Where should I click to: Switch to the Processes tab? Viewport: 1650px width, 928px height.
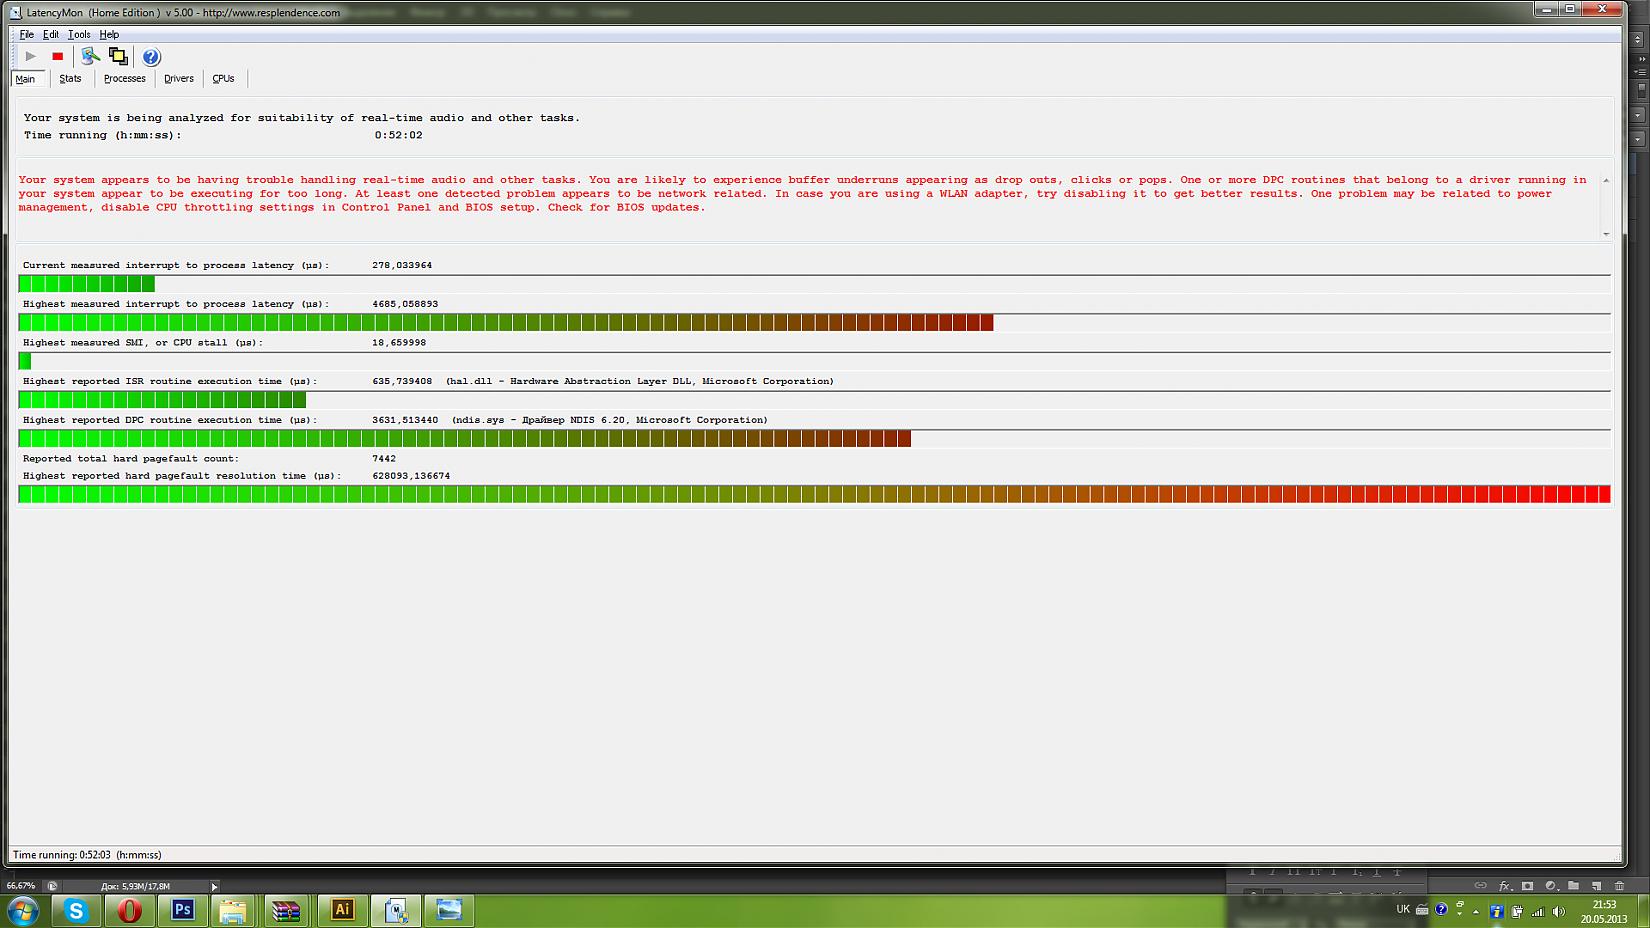pos(125,78)
